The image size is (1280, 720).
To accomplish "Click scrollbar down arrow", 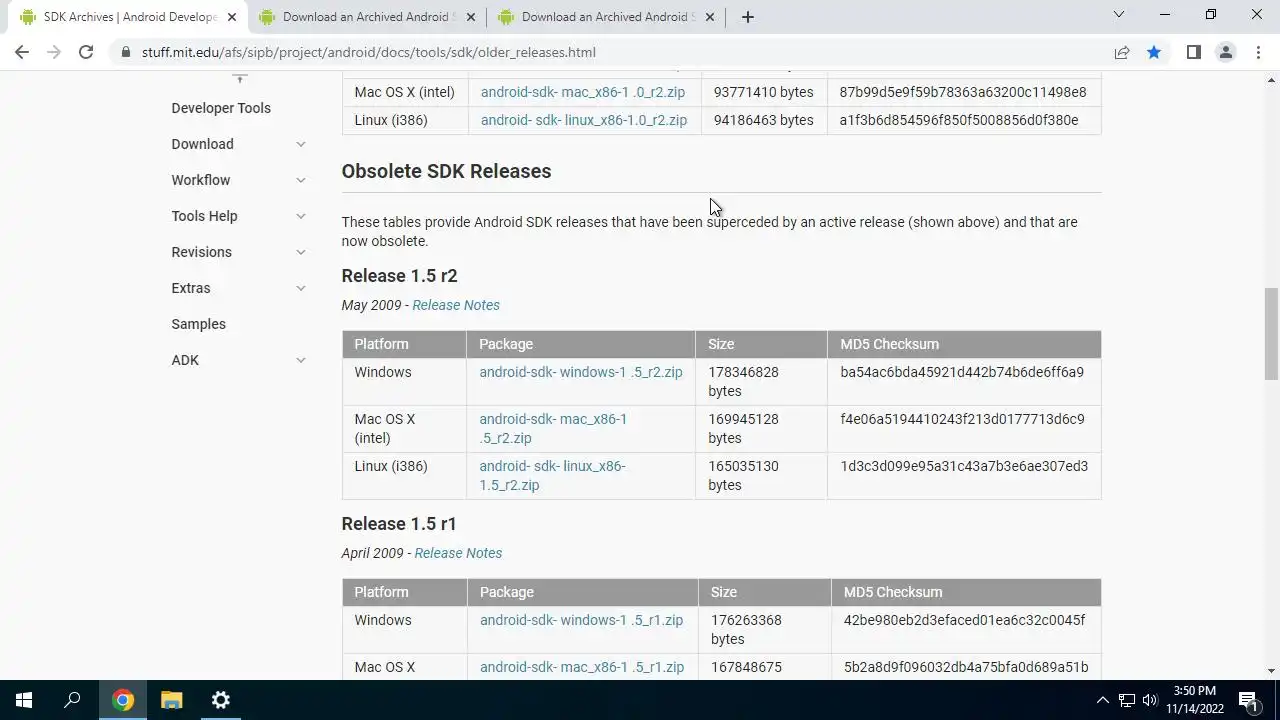I will [1271, 672].
